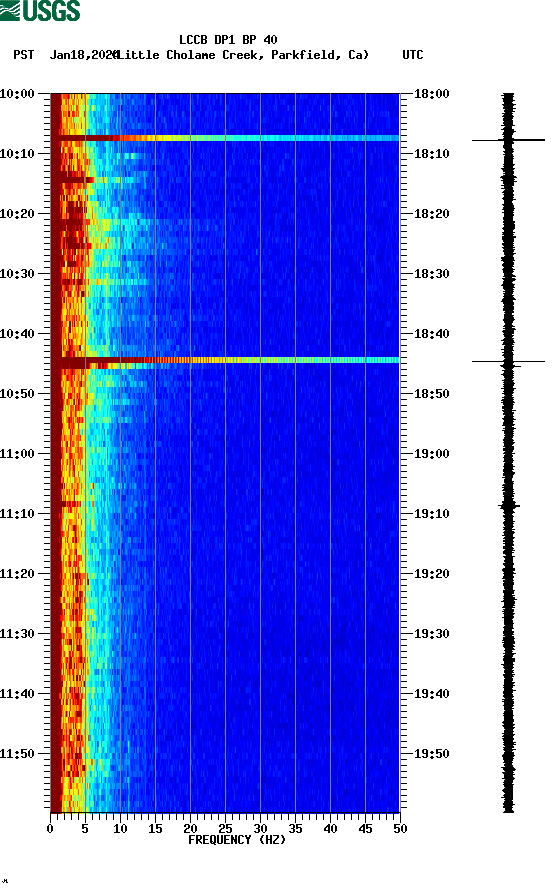The width and height of the screenshot is (552, 892).
Task: Click 'Little Cholame Creek, Parkfield, Ca)' text
Action: pos(242,55)
